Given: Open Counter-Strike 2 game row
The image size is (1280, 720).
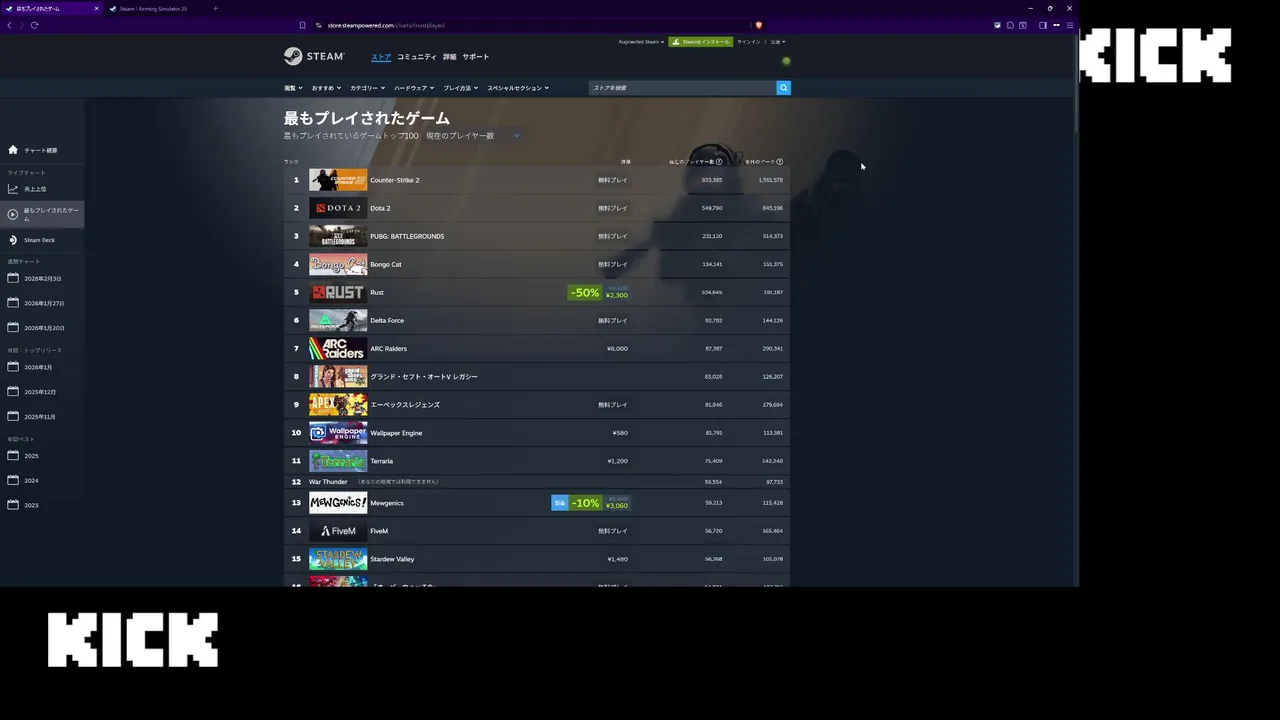Looking at the screenshot, I should click(x=537, y=180).
